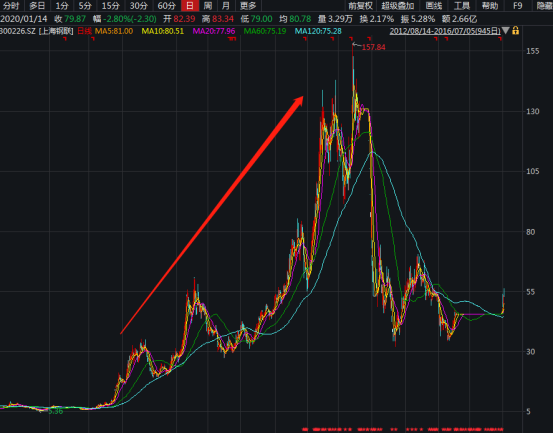Open the 画线 drawing tools

[434, 6]
